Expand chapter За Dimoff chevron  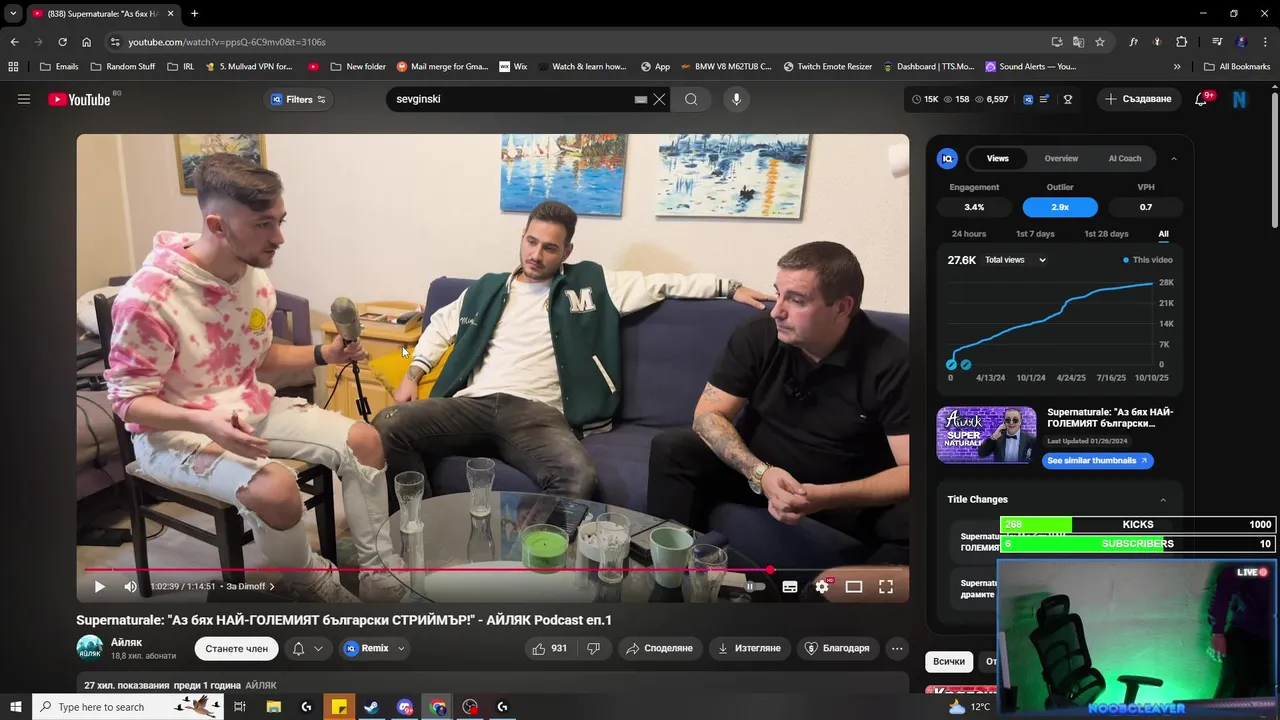click(272, 587)
